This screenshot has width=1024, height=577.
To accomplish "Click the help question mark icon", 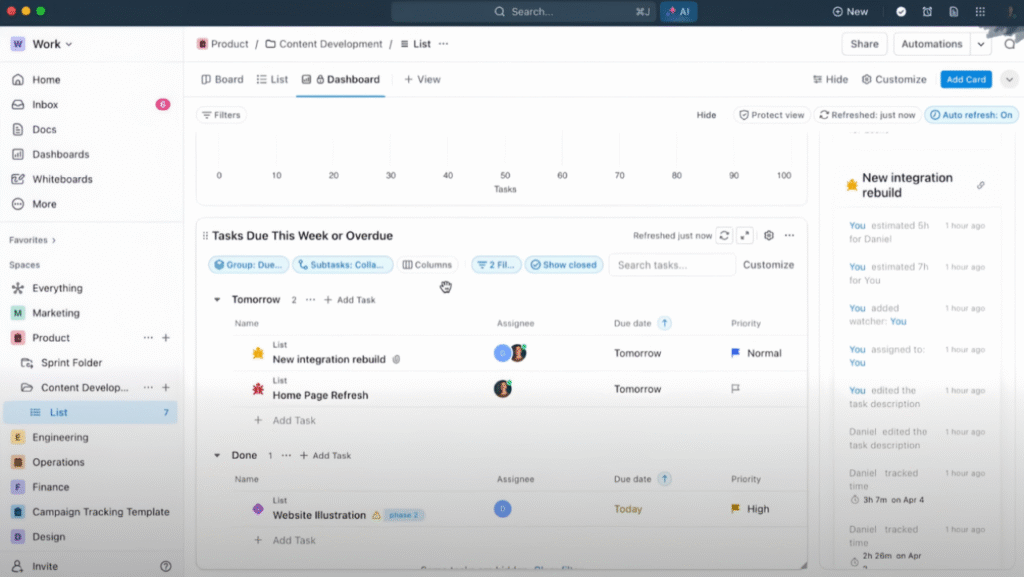I will tap(166, 566).
